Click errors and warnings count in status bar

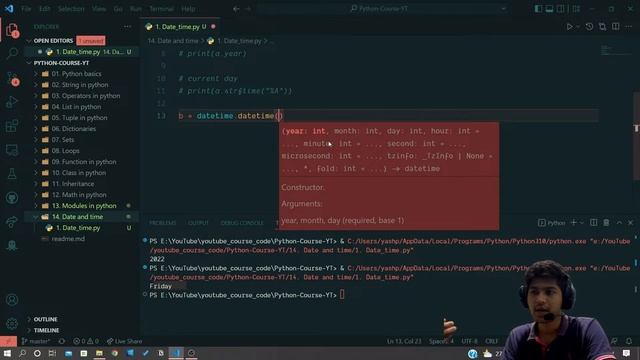click(86, 341)
